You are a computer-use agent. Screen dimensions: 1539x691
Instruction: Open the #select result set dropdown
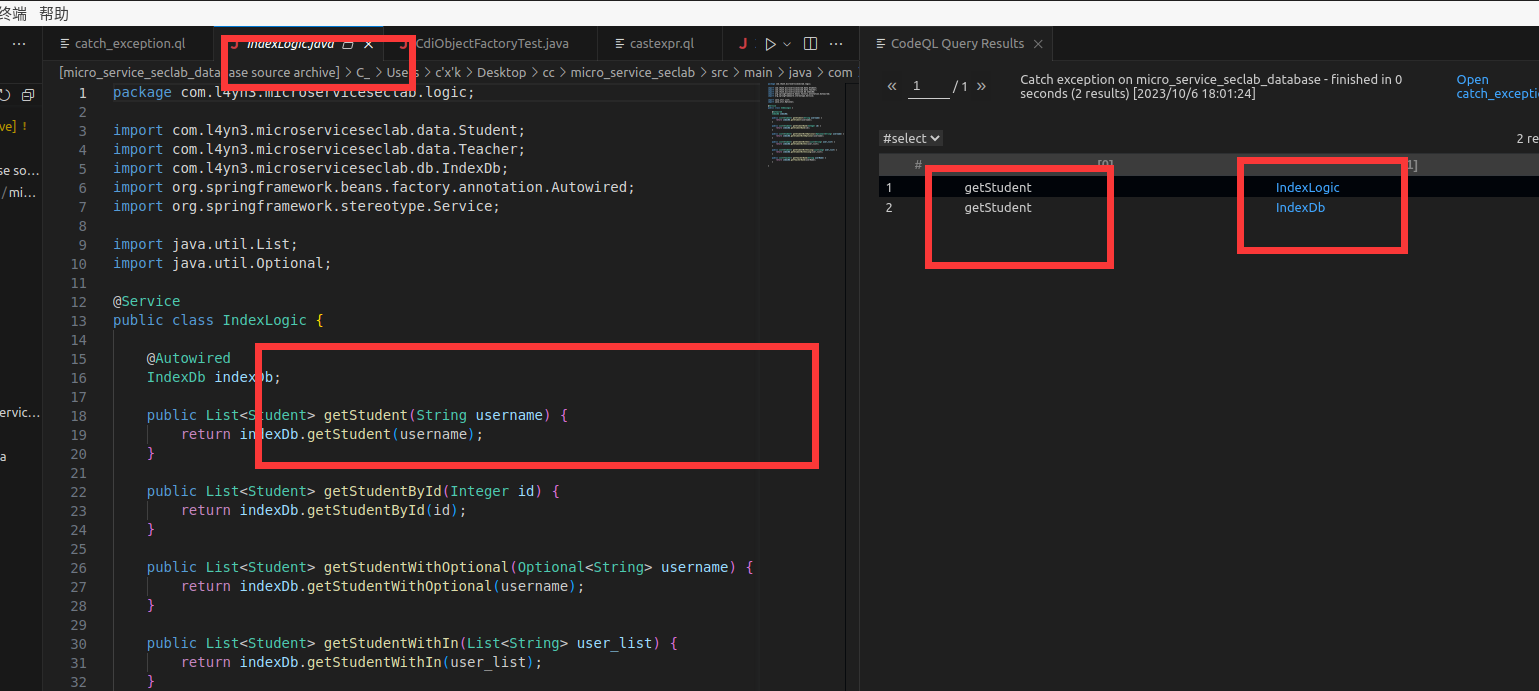coord(911,139)
